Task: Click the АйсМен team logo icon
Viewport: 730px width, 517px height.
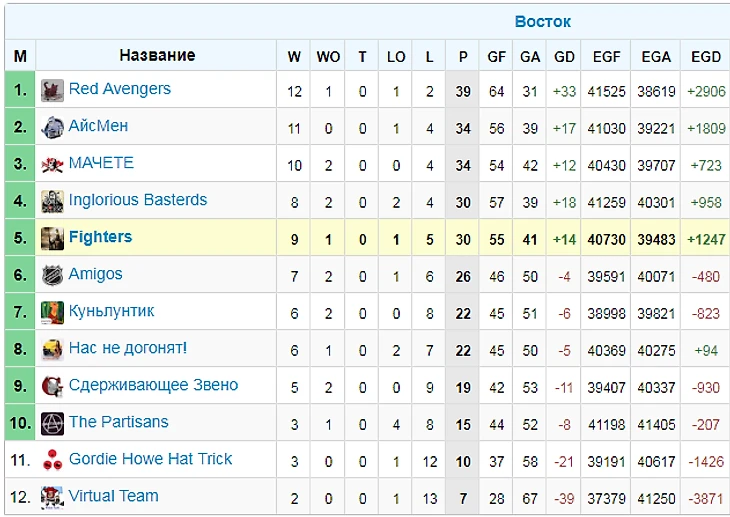Action: (53, 127)
